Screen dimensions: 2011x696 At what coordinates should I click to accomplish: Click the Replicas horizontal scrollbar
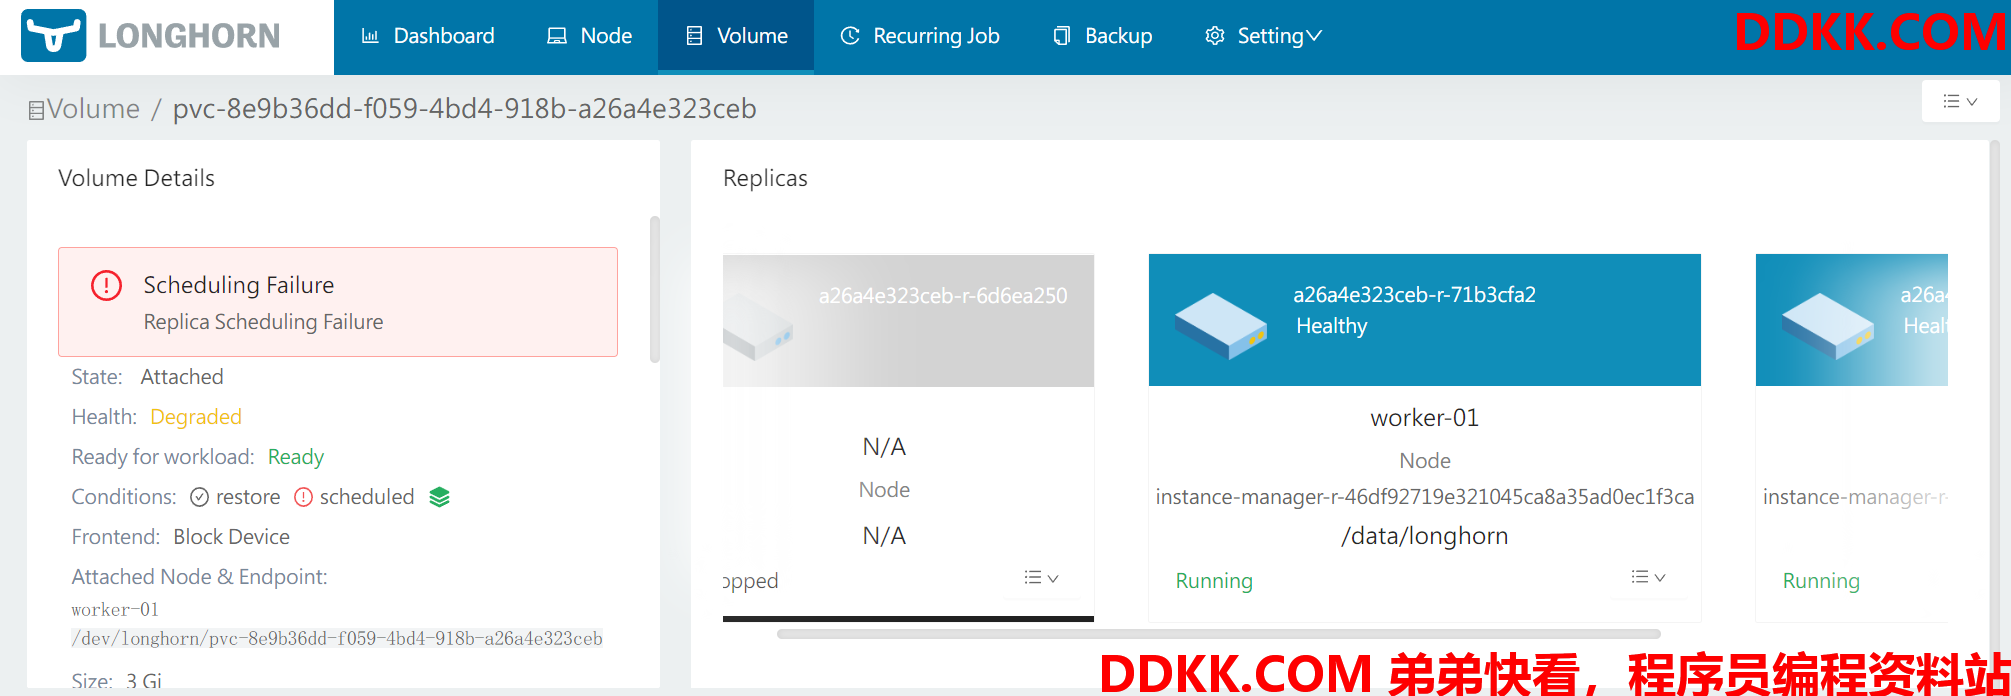(1219, 634)
